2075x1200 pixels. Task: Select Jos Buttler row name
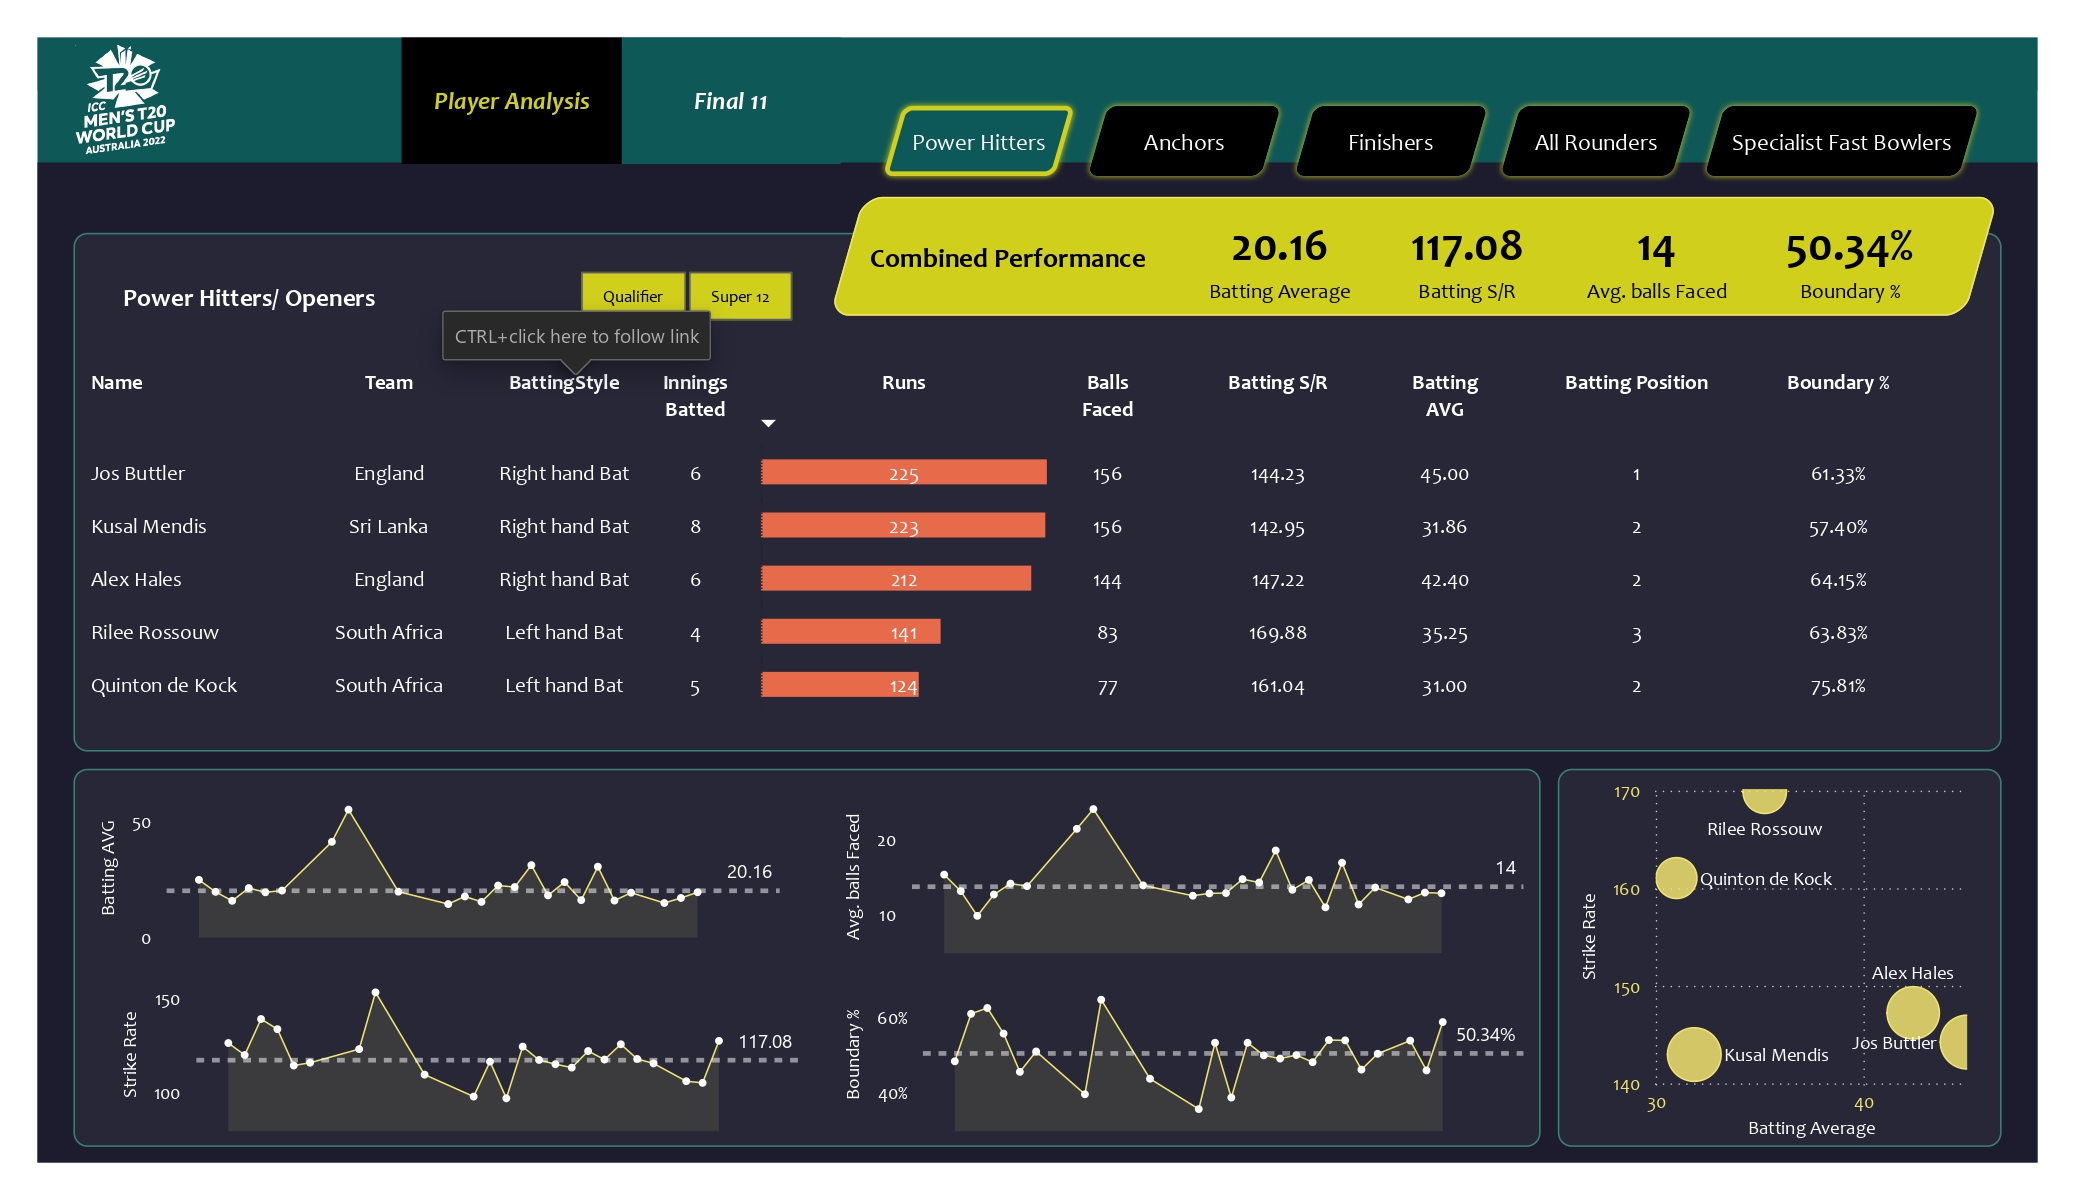pyautogui.click(x=138, y=473)
